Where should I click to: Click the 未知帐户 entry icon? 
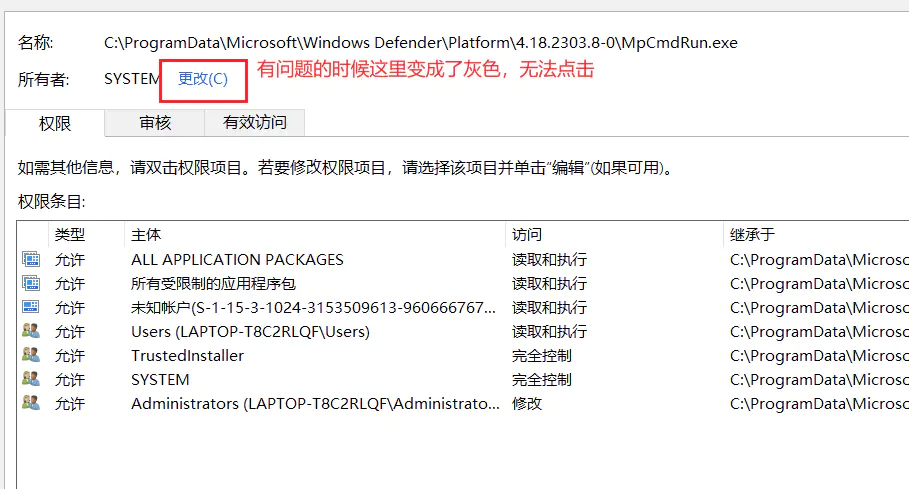31,307
